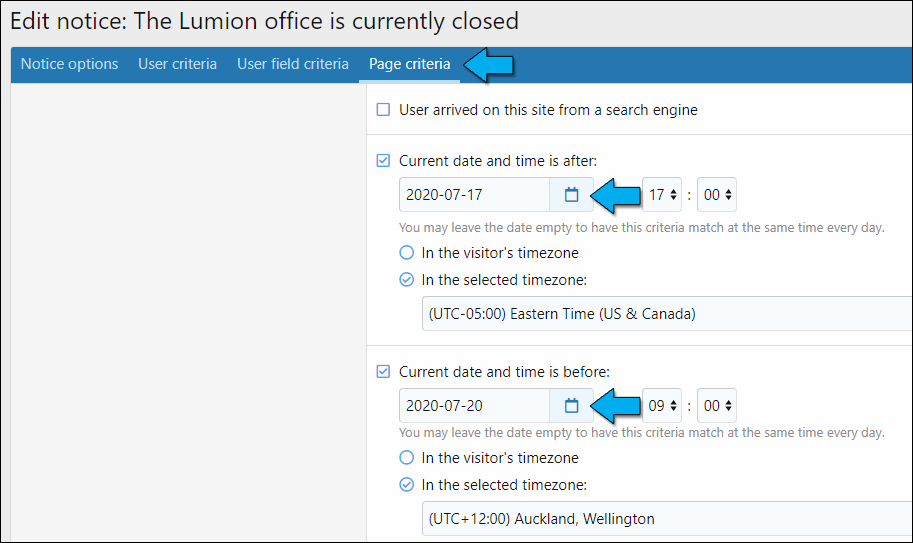The width and height of the screenshot is (913, 543).
Task: Switch to the Notice options tab
Action: click(69, 64)
